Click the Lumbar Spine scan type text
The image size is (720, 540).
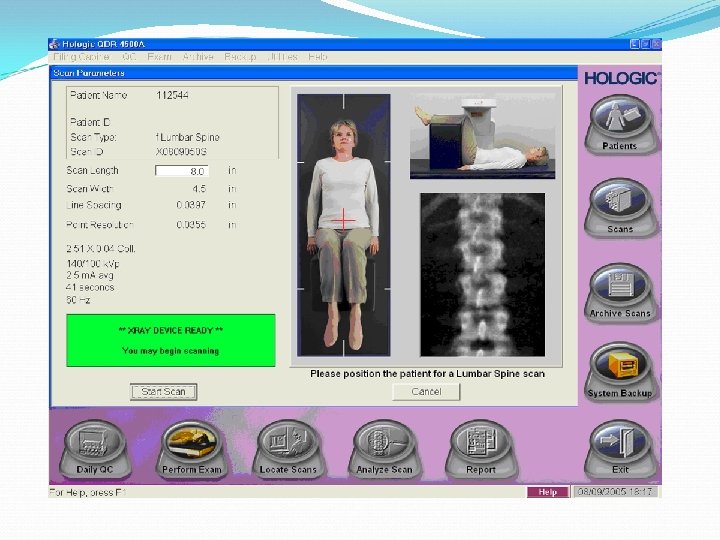coord(187,137)
